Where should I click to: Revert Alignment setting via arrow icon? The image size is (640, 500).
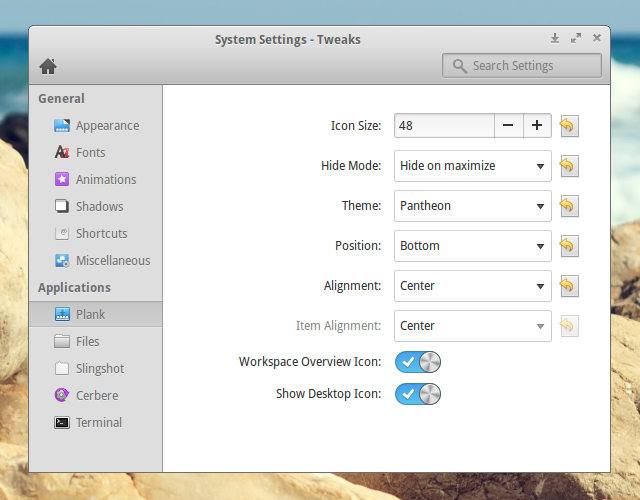[568, 285]
